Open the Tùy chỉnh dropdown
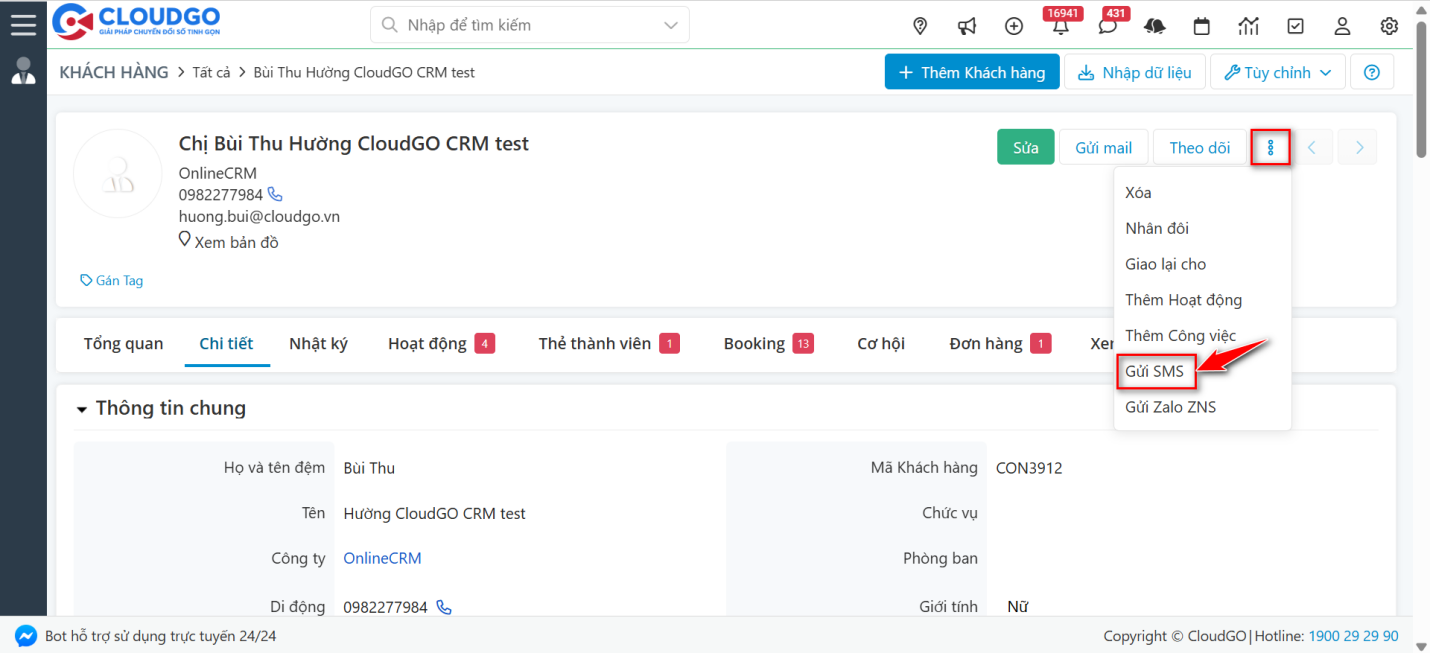1430x653 pixels. (1276, 72)
